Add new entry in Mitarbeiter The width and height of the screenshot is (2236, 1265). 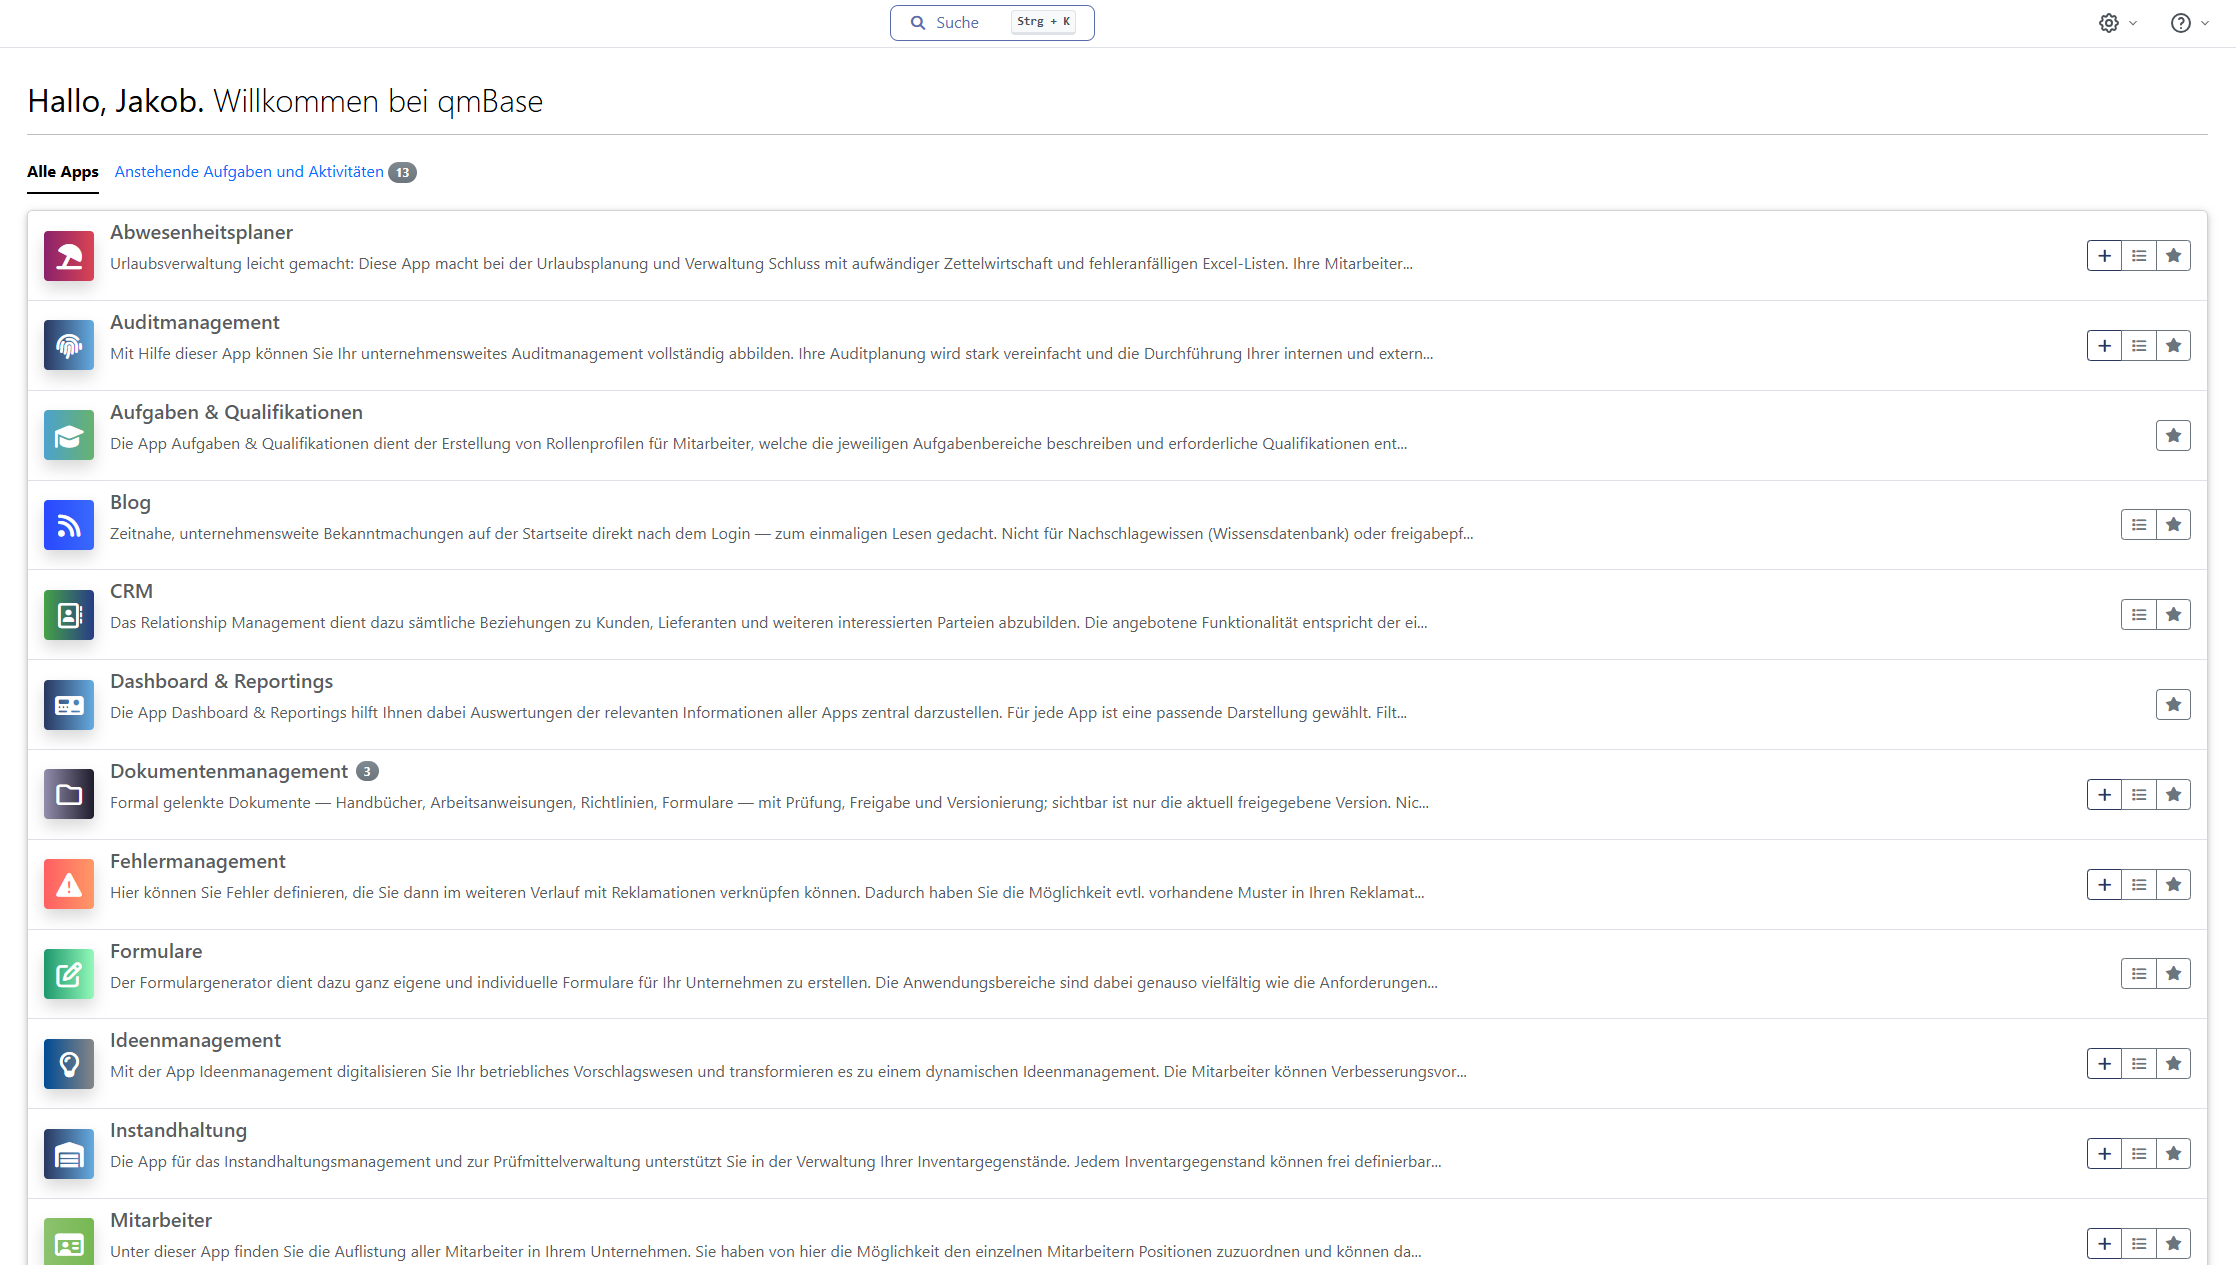click(2105, 1244)
